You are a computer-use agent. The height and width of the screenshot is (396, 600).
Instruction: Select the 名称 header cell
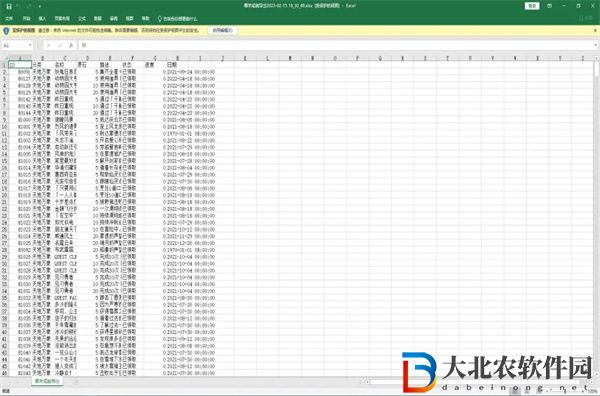[65, 65]
